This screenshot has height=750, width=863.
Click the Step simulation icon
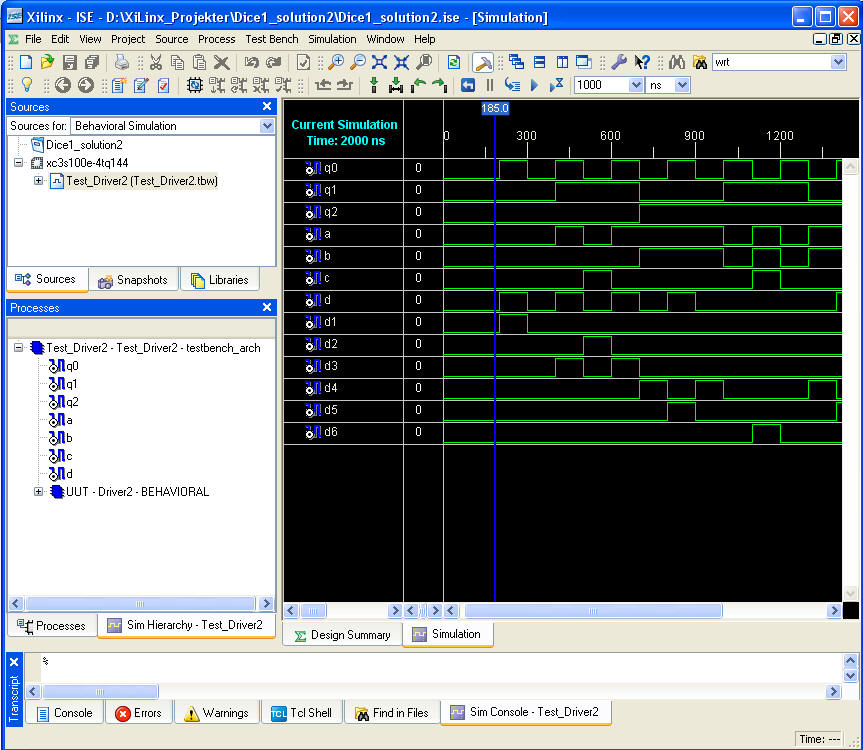(x=512, y=85)
